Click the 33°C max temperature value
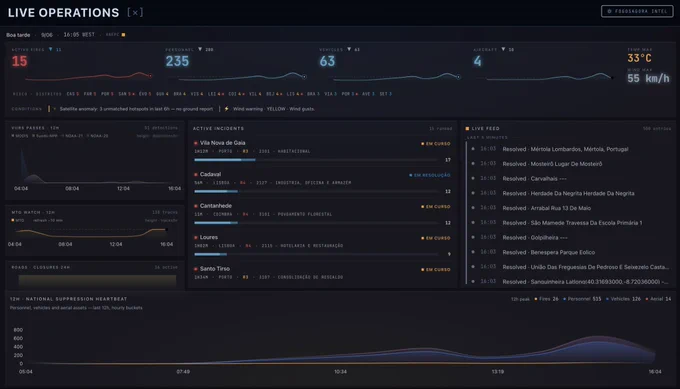 point(639,58)
